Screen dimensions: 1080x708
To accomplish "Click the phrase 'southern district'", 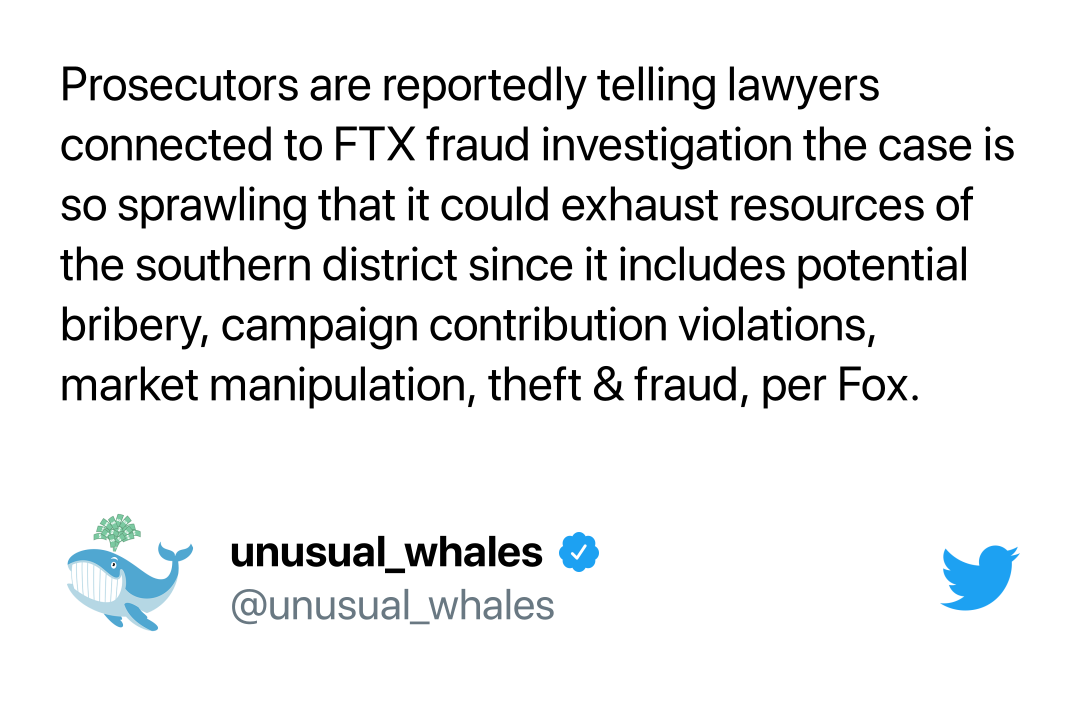I will click(x=296, y=265).
